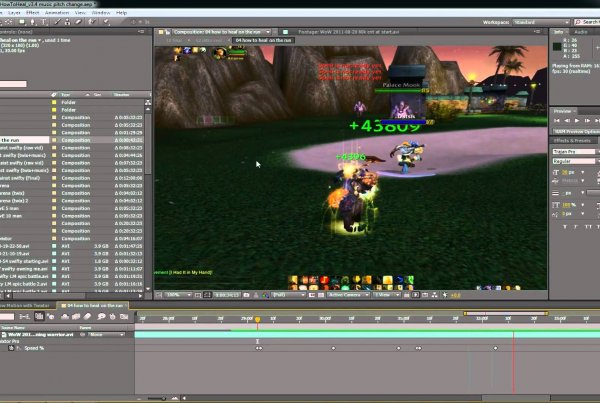Click the timeline playhead marker

[258, 319]
